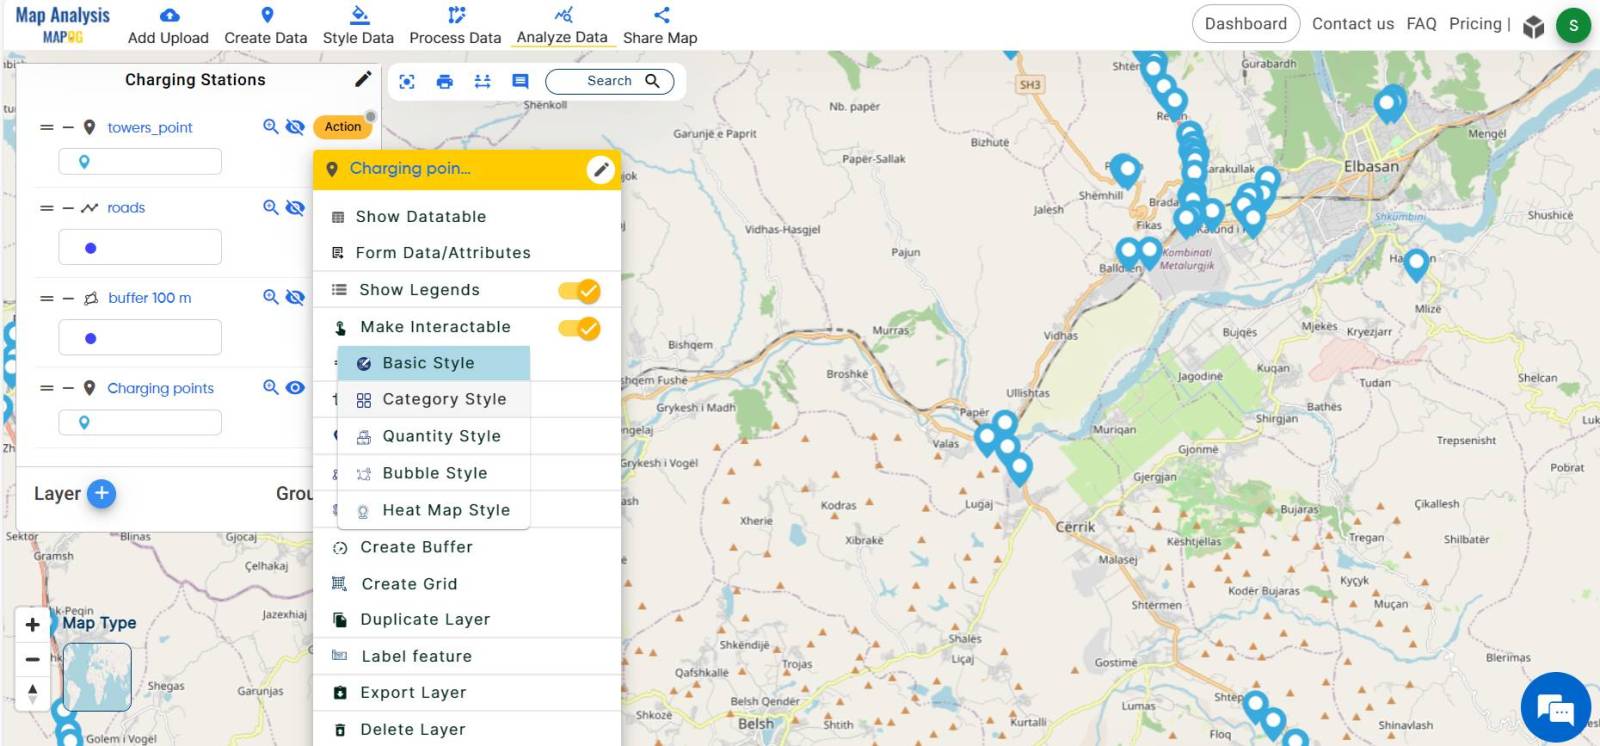
Task: Click the buffer 100 m legend swatch
Action: point(140,337)
